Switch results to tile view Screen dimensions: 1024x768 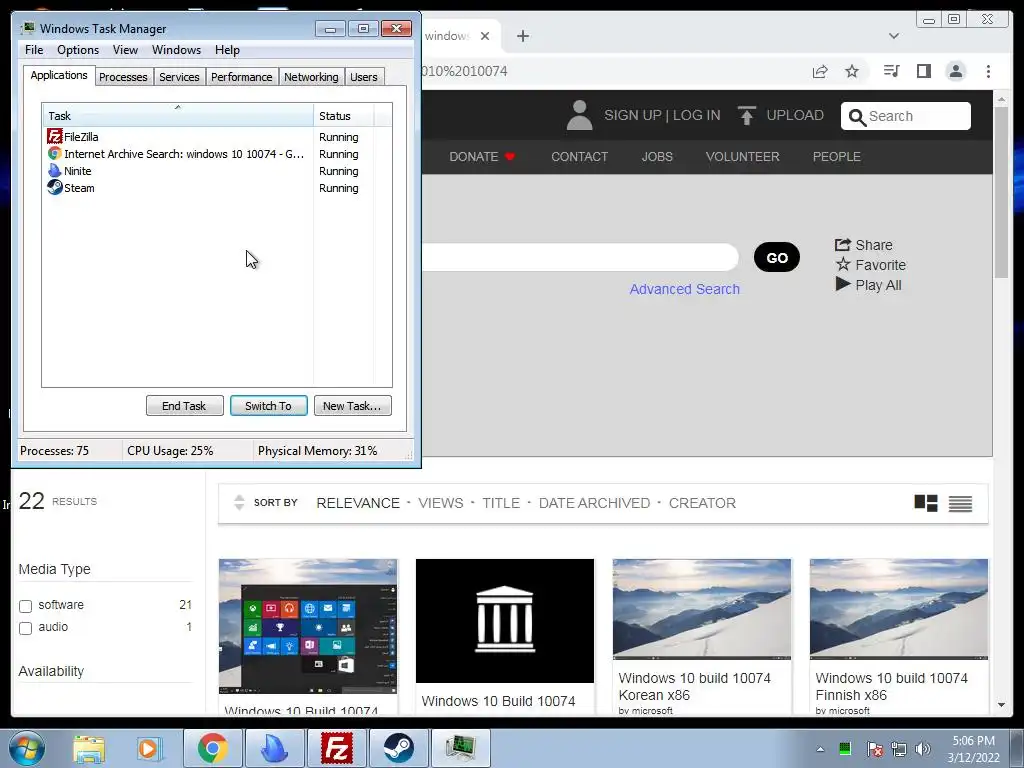tap(926, 503)
